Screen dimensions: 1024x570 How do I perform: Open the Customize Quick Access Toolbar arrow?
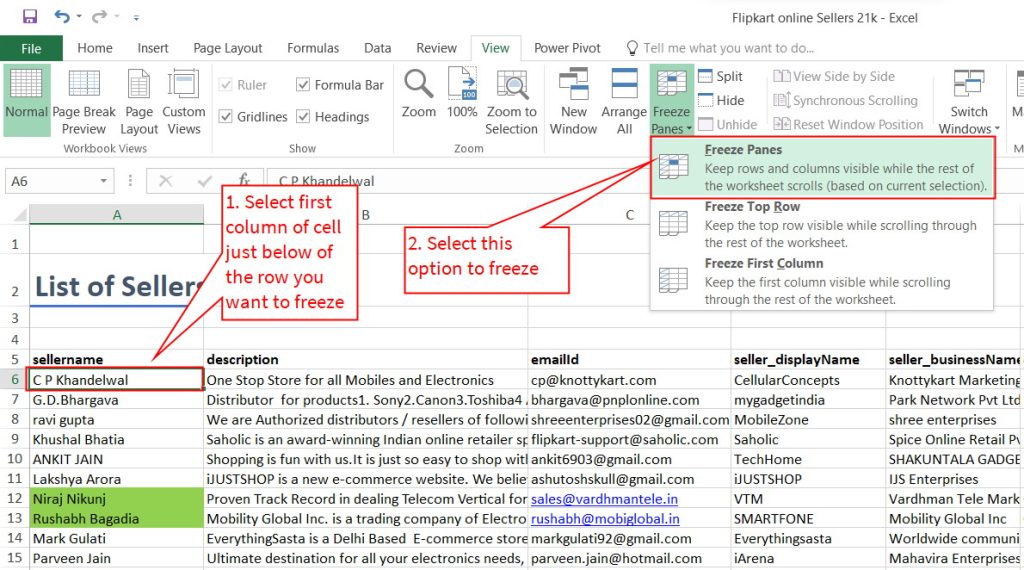tap(136, 18)
